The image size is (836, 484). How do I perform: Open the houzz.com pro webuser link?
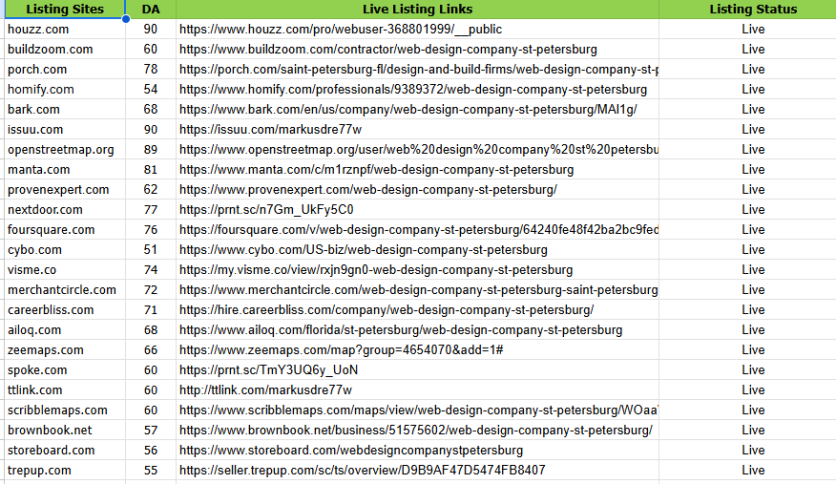point(340,29)
